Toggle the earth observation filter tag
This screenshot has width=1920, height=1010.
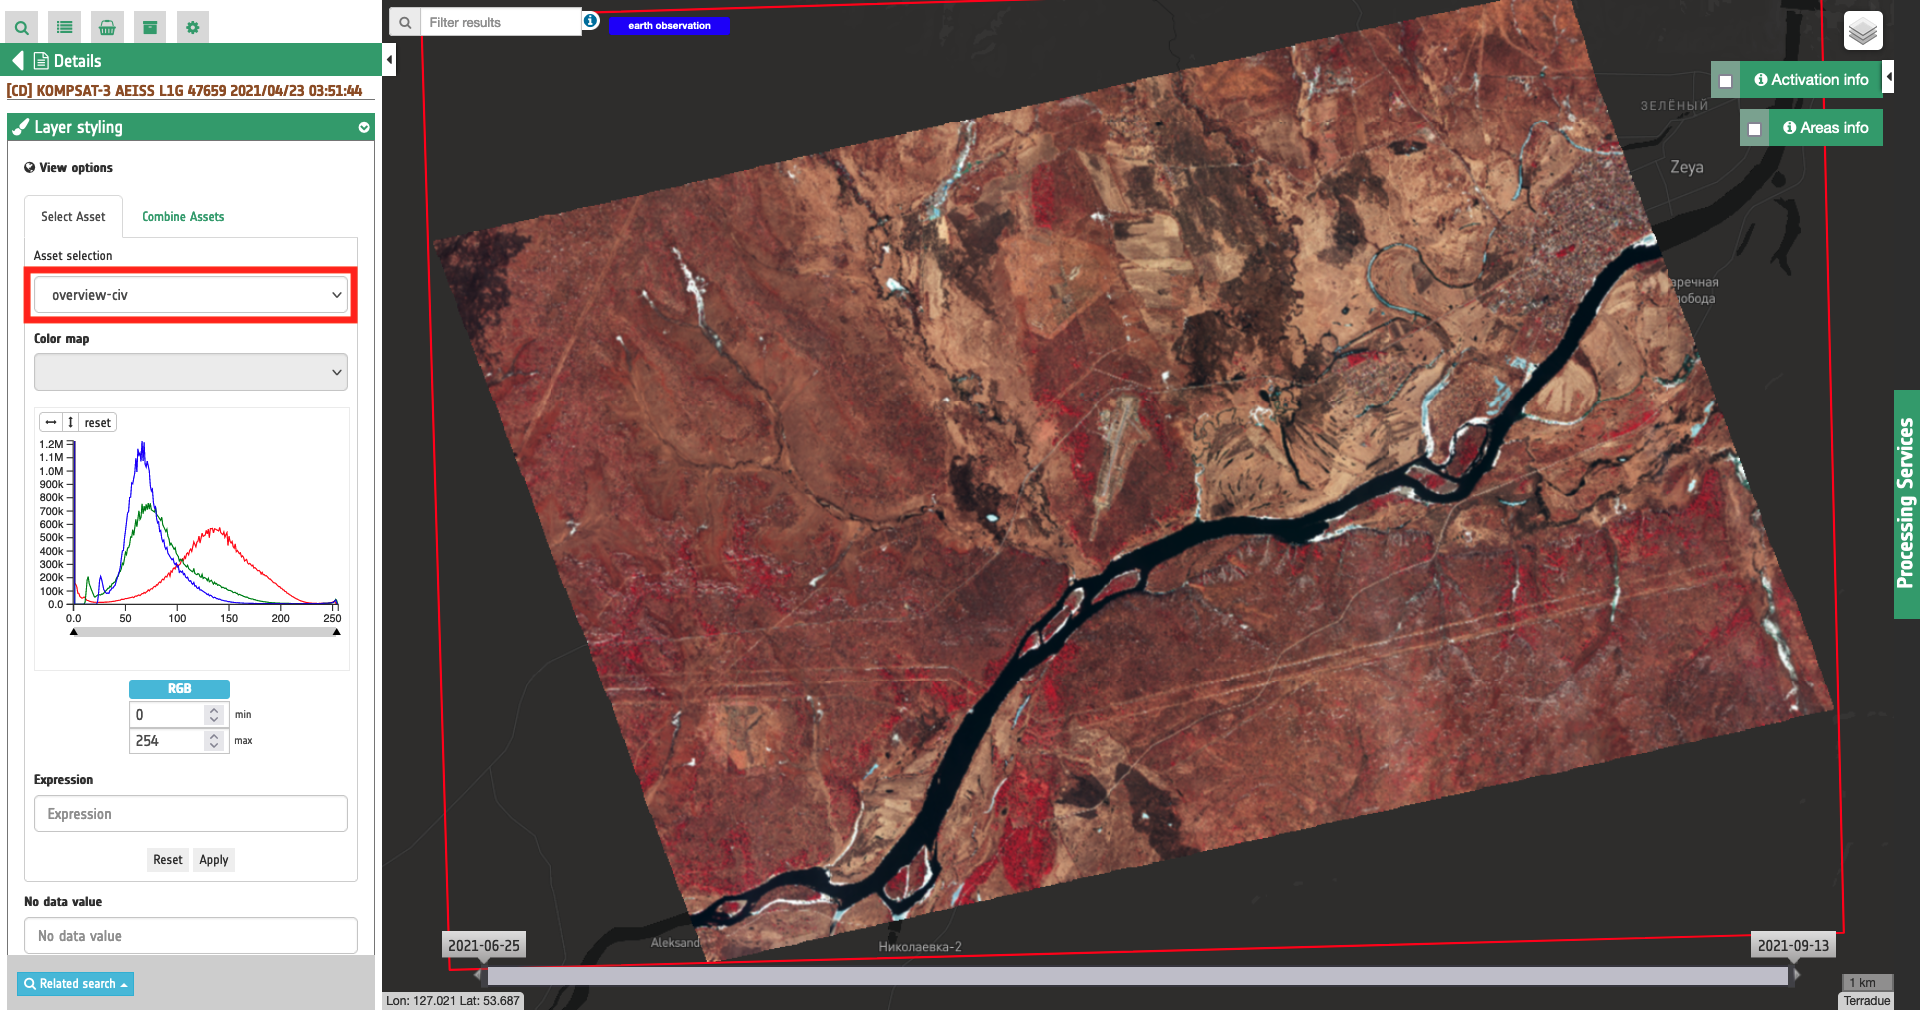(x=669, y=26)
